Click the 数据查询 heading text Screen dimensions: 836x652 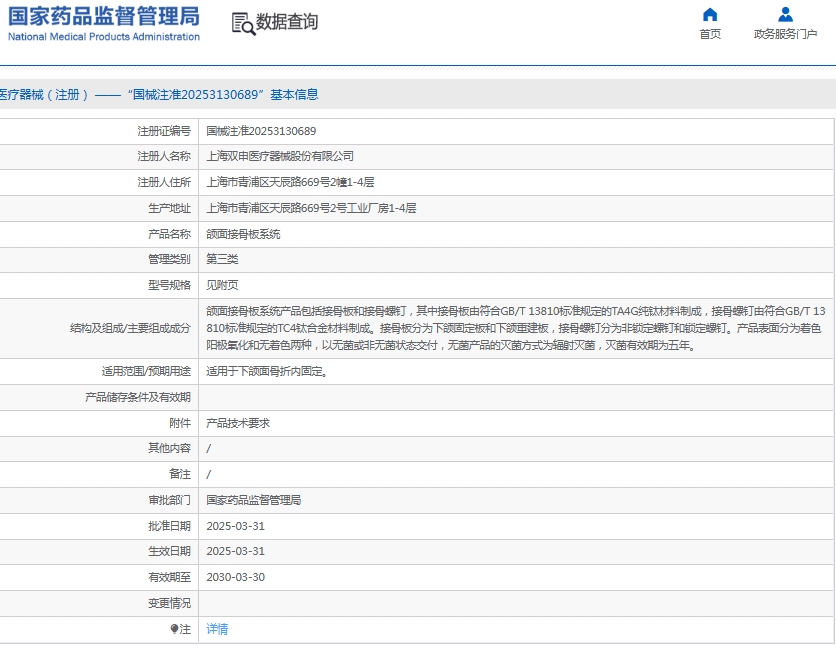287,22
